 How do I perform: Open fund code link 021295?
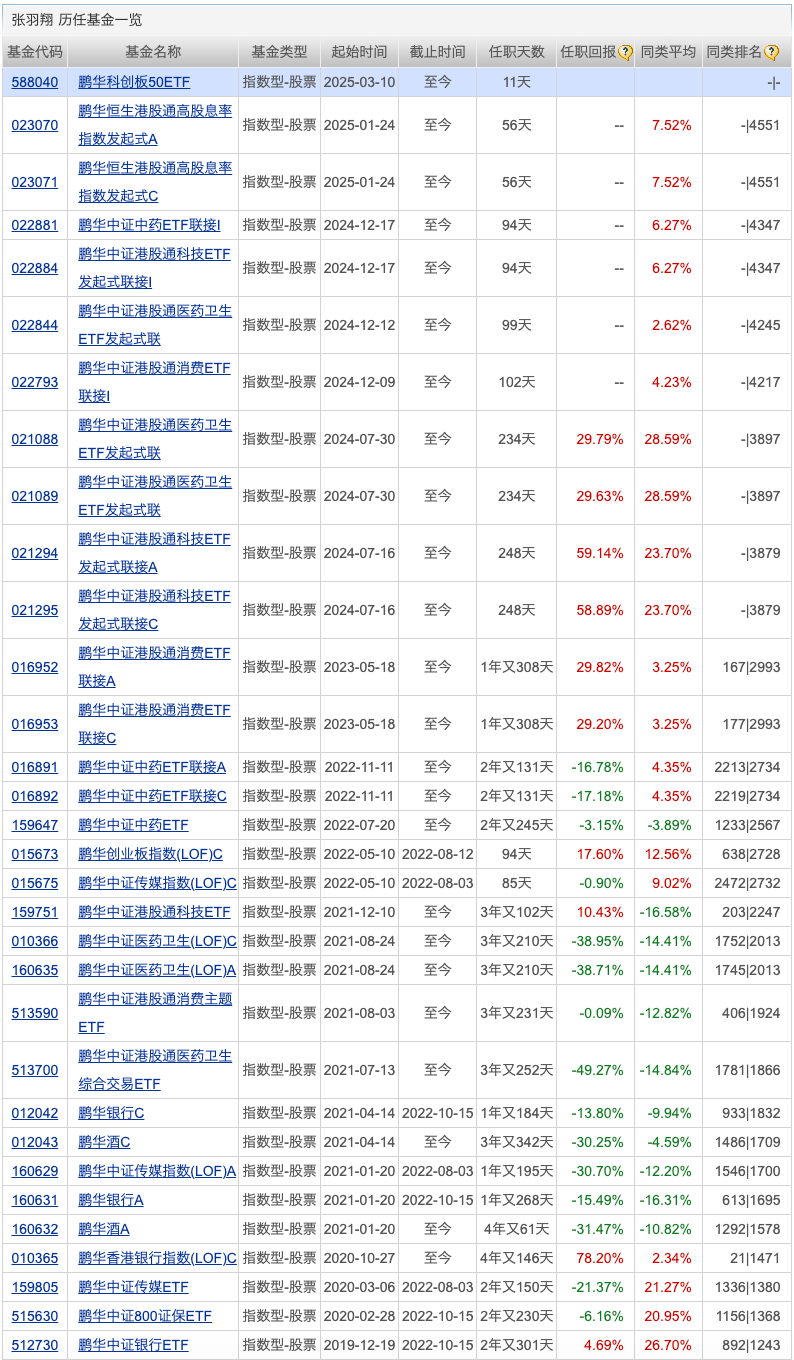pyautogui.click(x=35, y=610)
